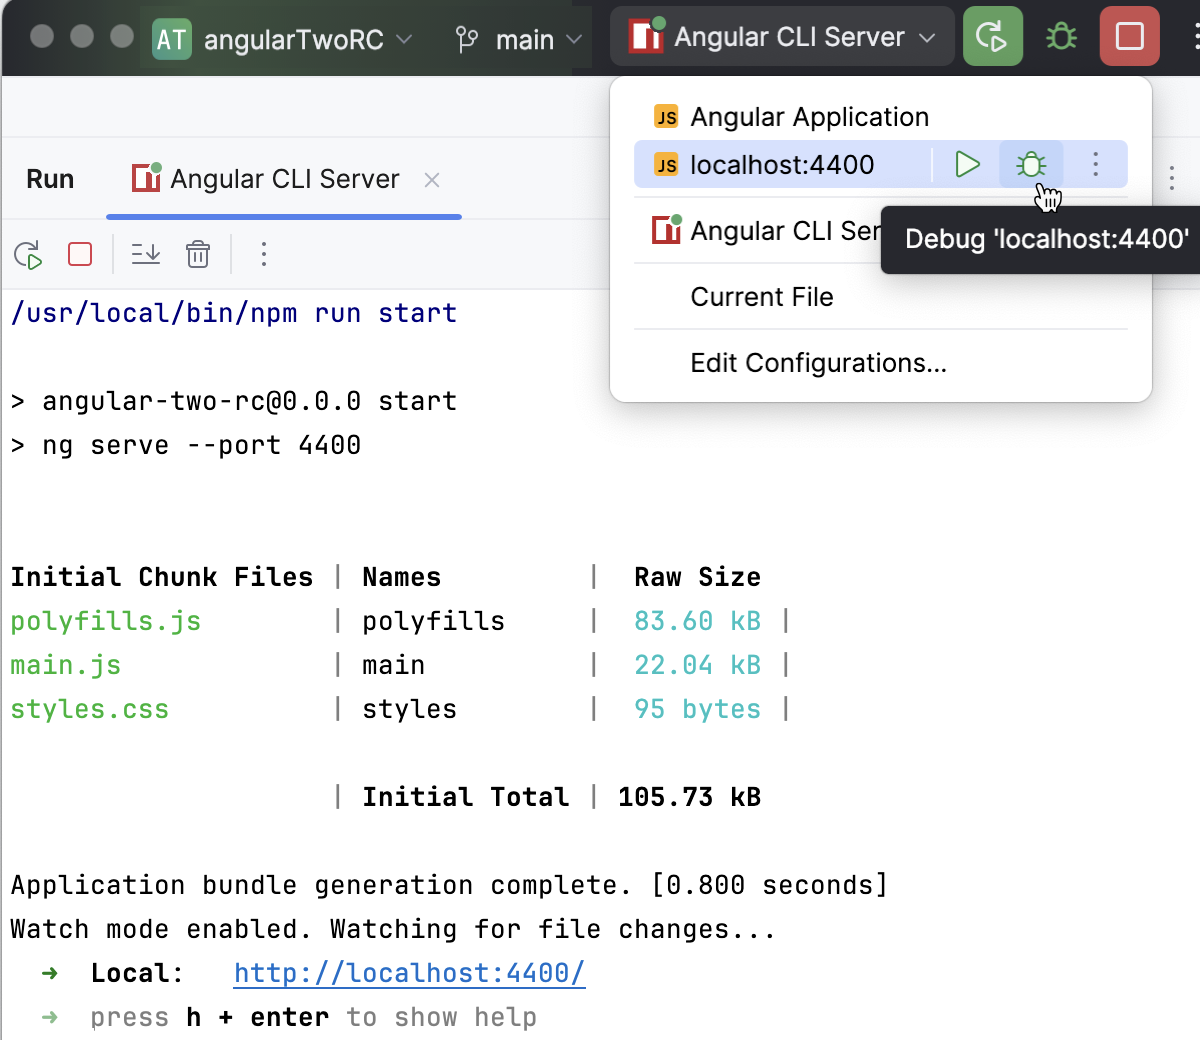Select Current File from the configurations menu

tap(762, 296)
